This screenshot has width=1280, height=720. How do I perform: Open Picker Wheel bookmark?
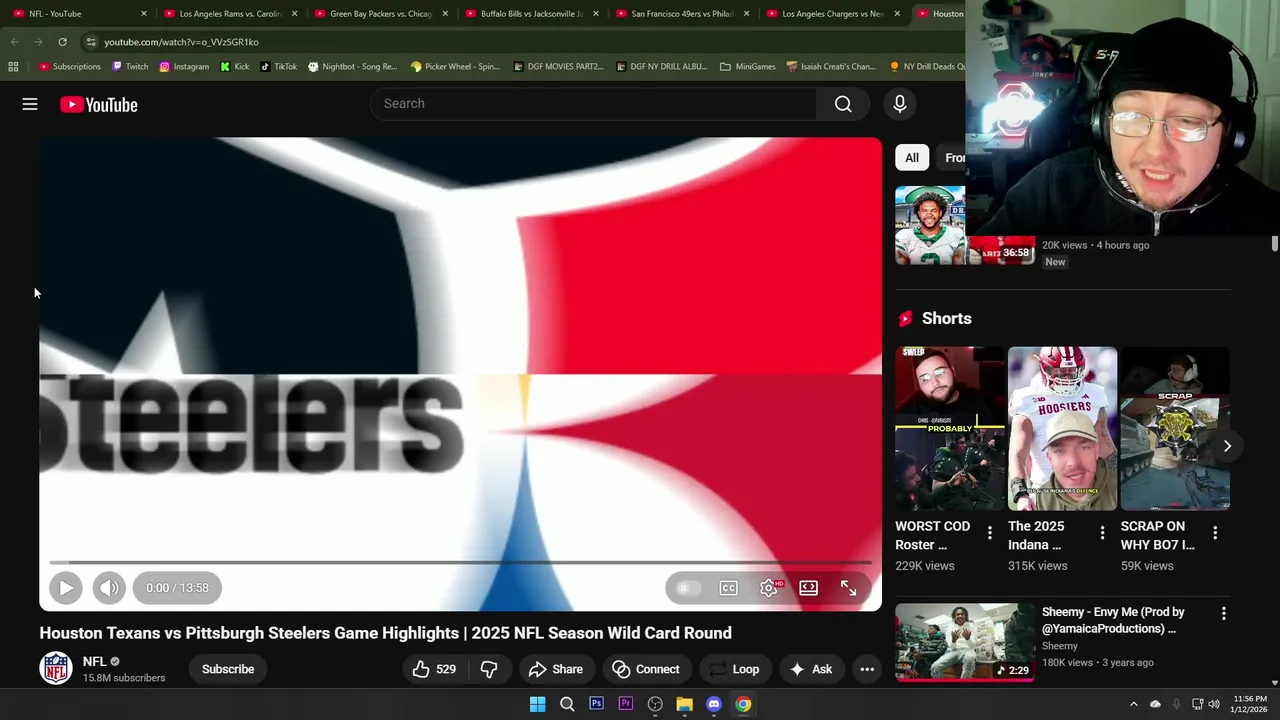coord(455,67)
